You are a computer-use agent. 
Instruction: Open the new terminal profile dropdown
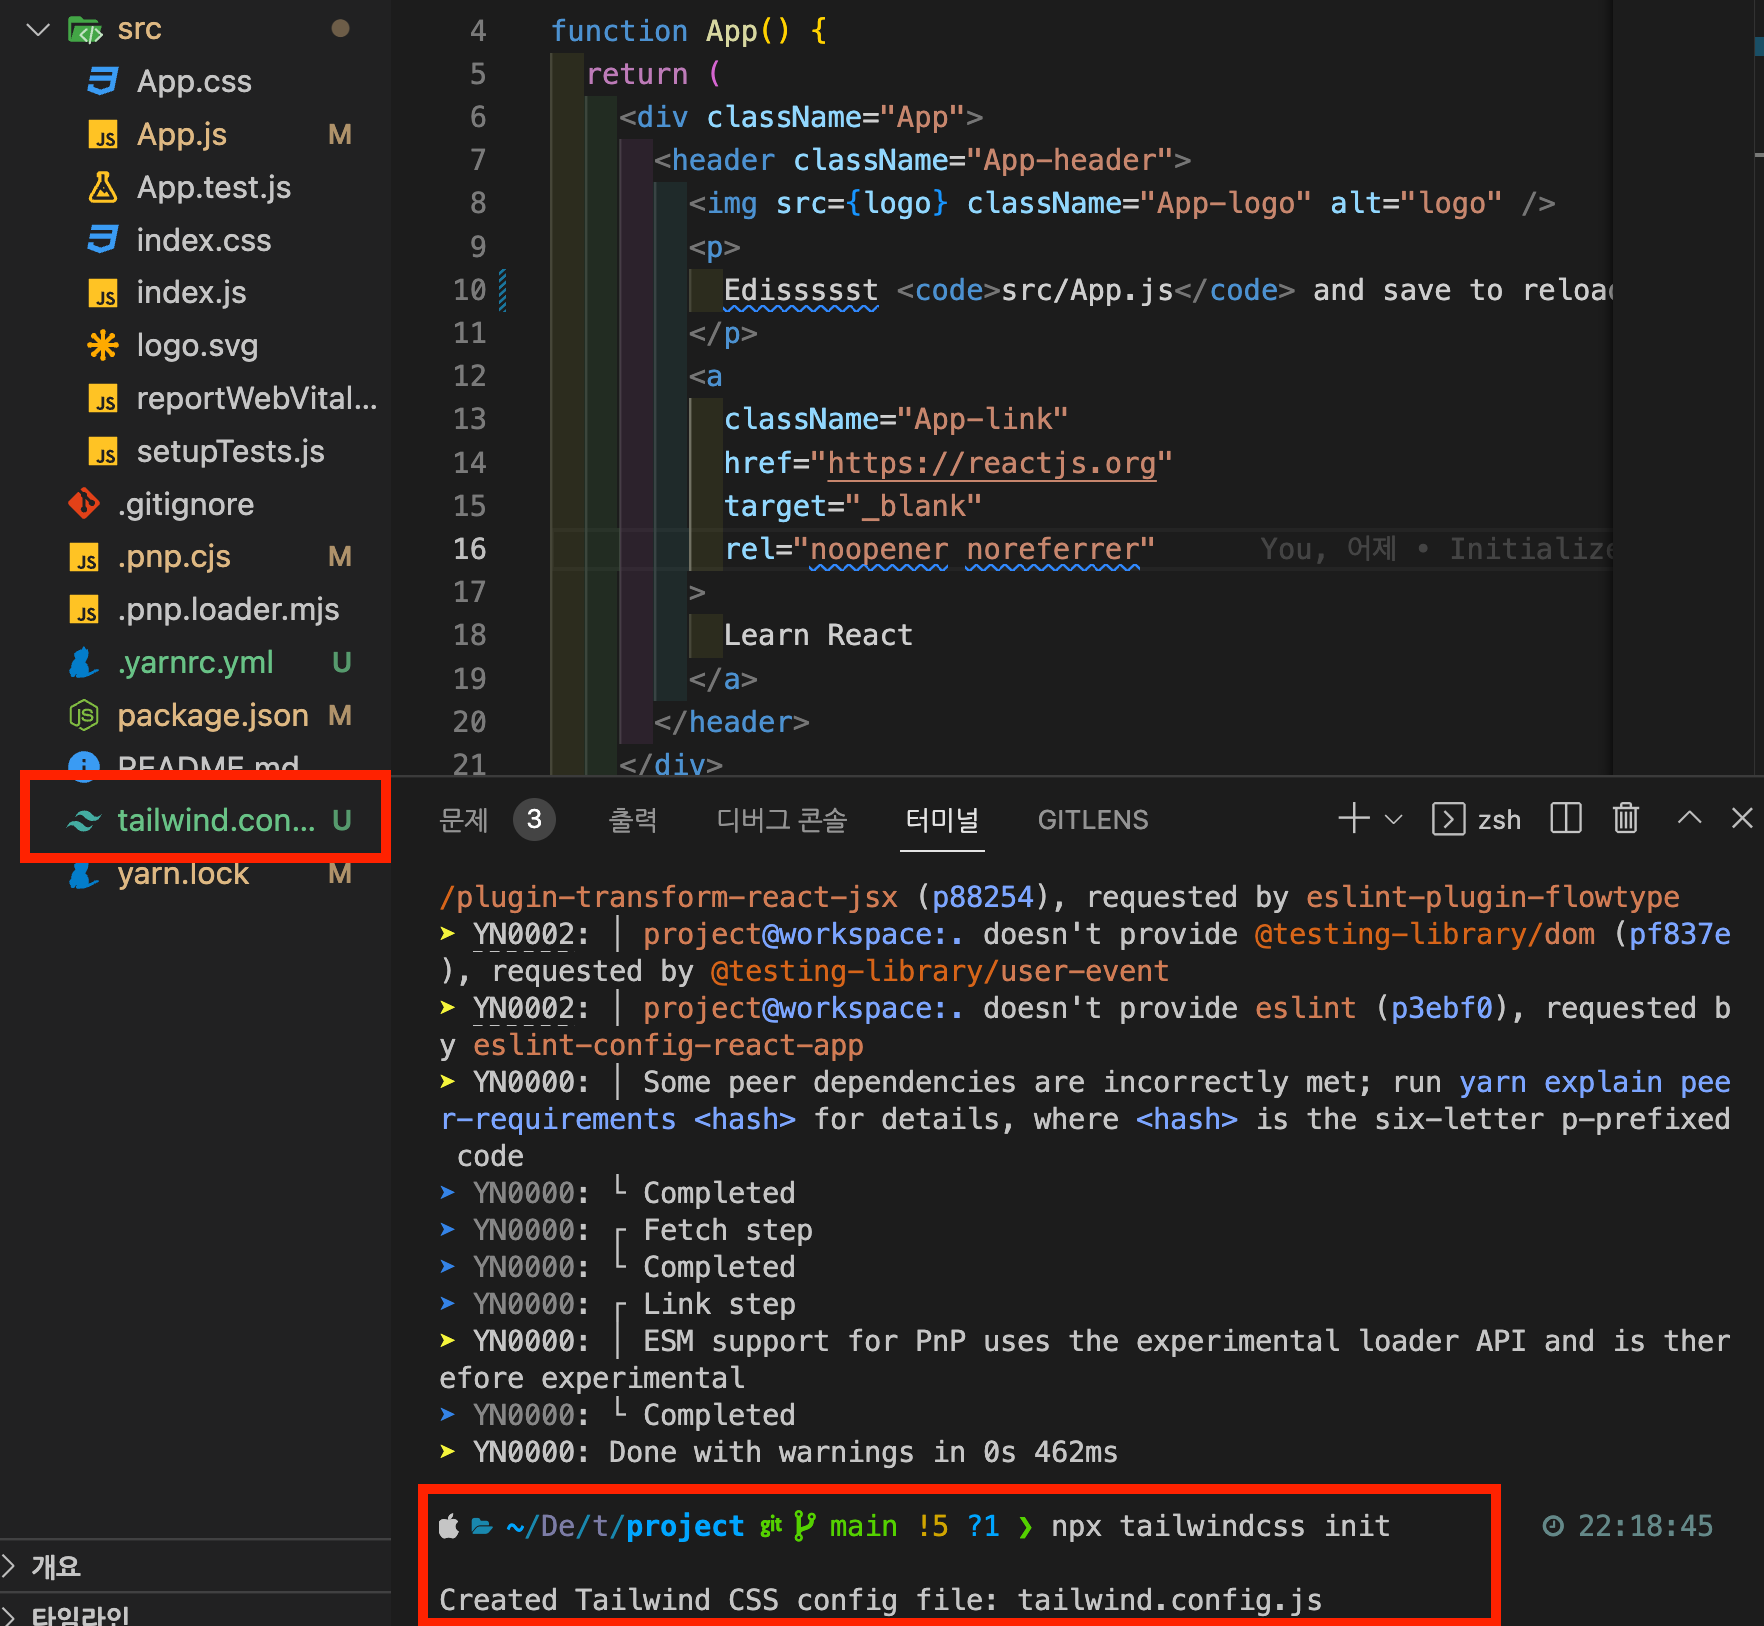pos(1393,820)
